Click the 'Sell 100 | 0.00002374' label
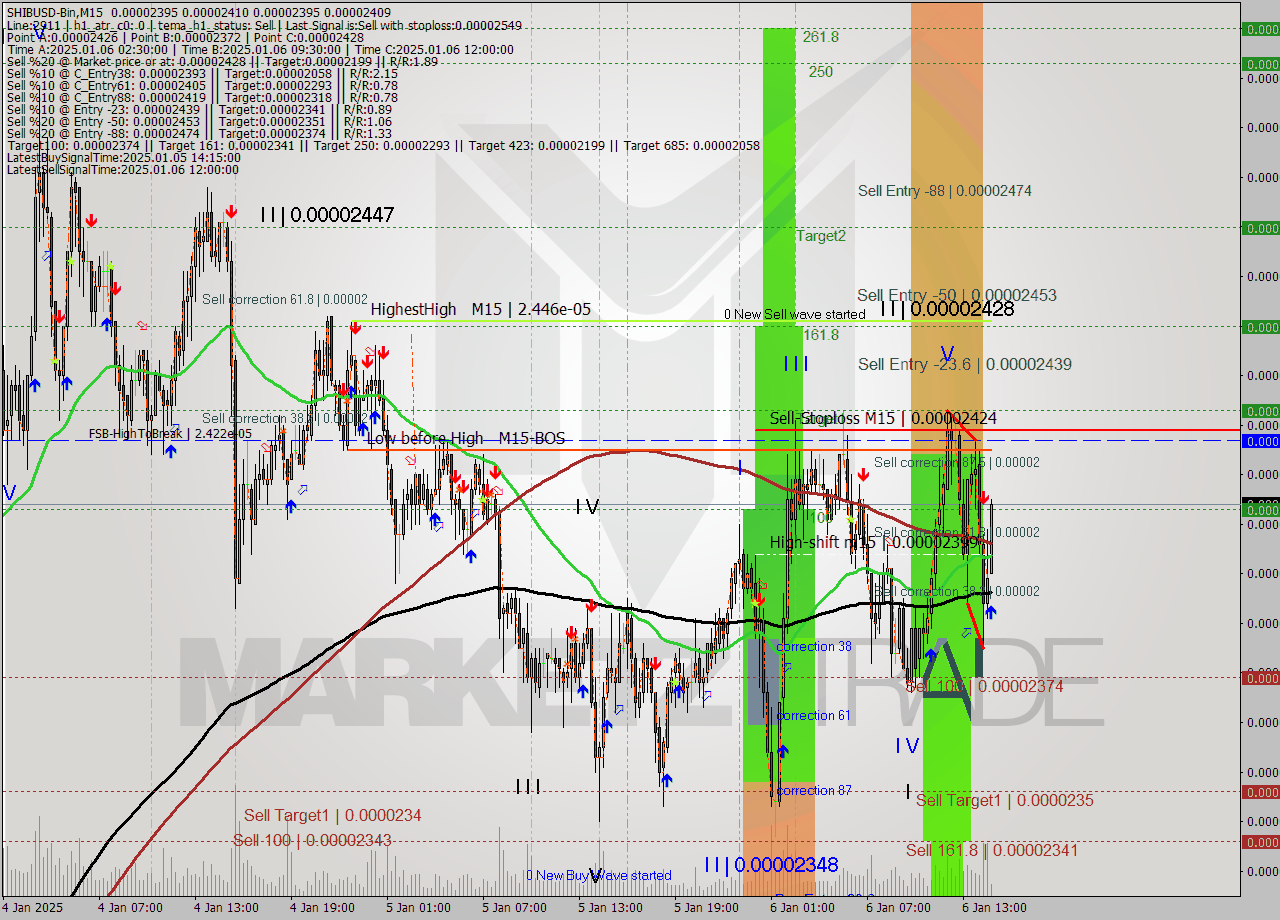The width and height of the screenshot is (1280, 920). (x=984, y=687)
